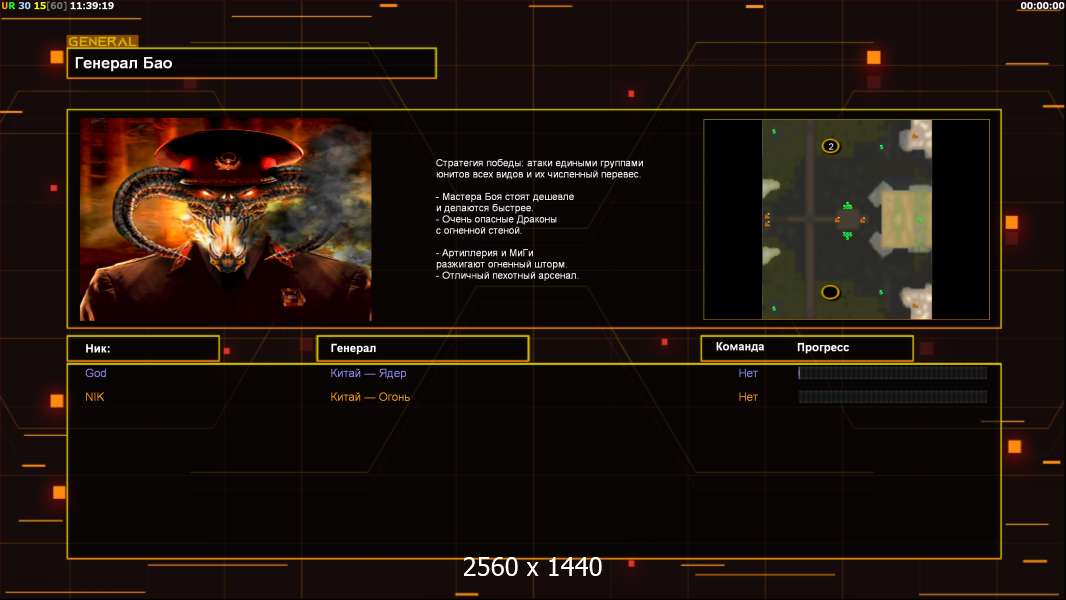Image resolution: width=1066 pixels, height=600 pixels.
Task: Click the 00:00:00 timer at top right
Action: pyautogui.click(x=1041, y=6)
